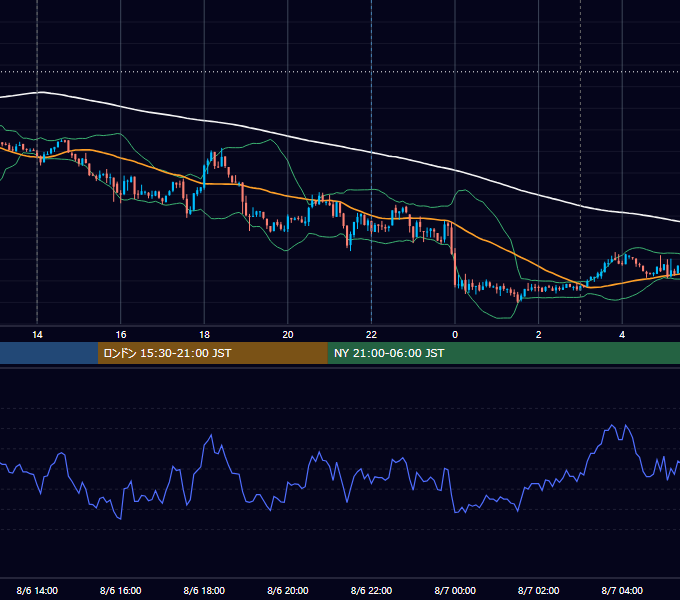Click the 8/6 20:00 date label
This screenshot has width=680, height=600.
[x=288, y=590]
